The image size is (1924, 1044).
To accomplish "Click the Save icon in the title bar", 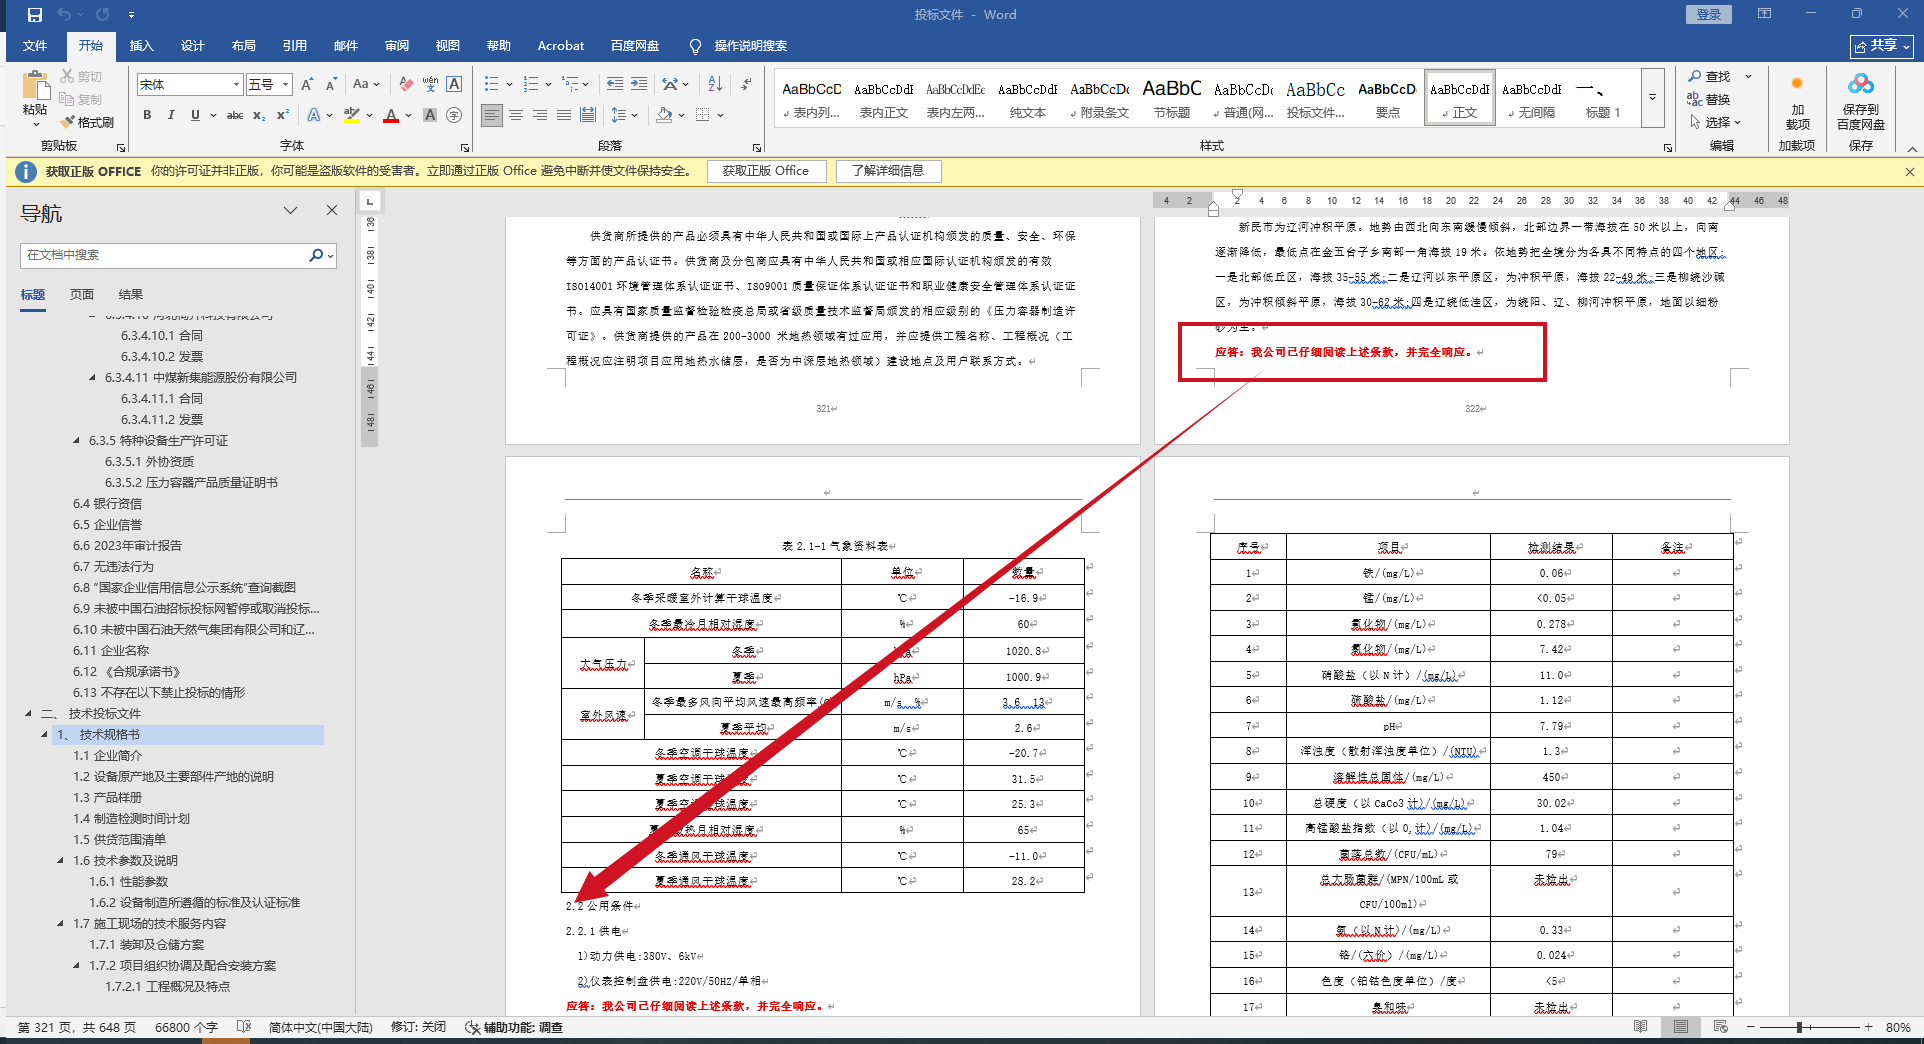I will [35, 14].
